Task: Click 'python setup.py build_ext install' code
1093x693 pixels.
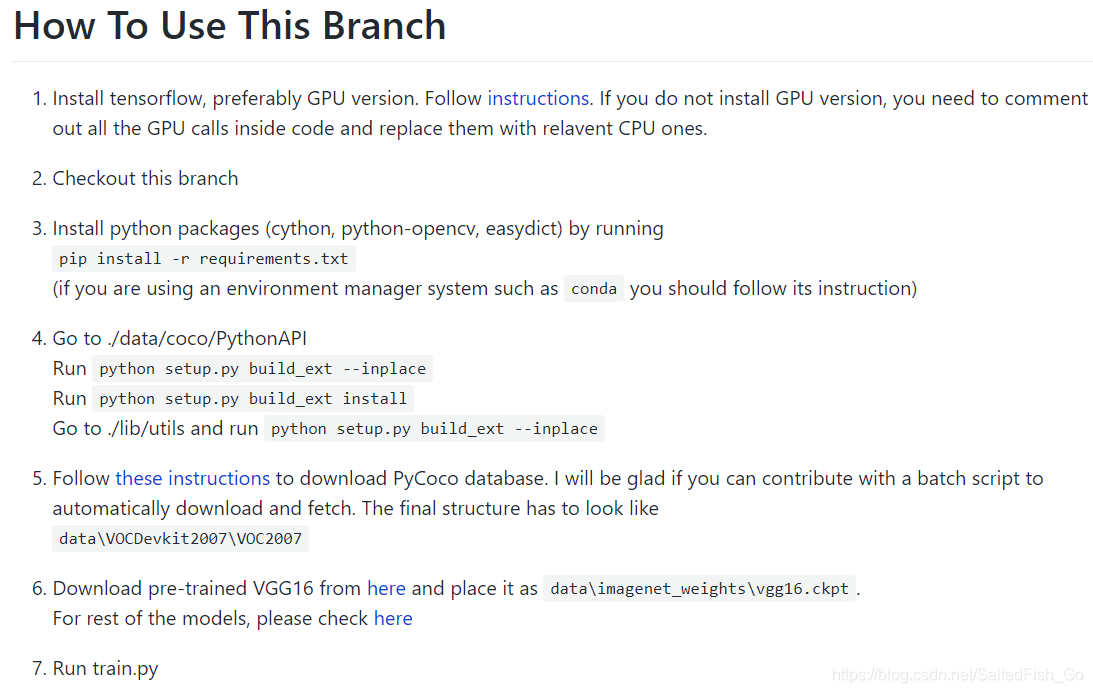Action: (253, 399)
